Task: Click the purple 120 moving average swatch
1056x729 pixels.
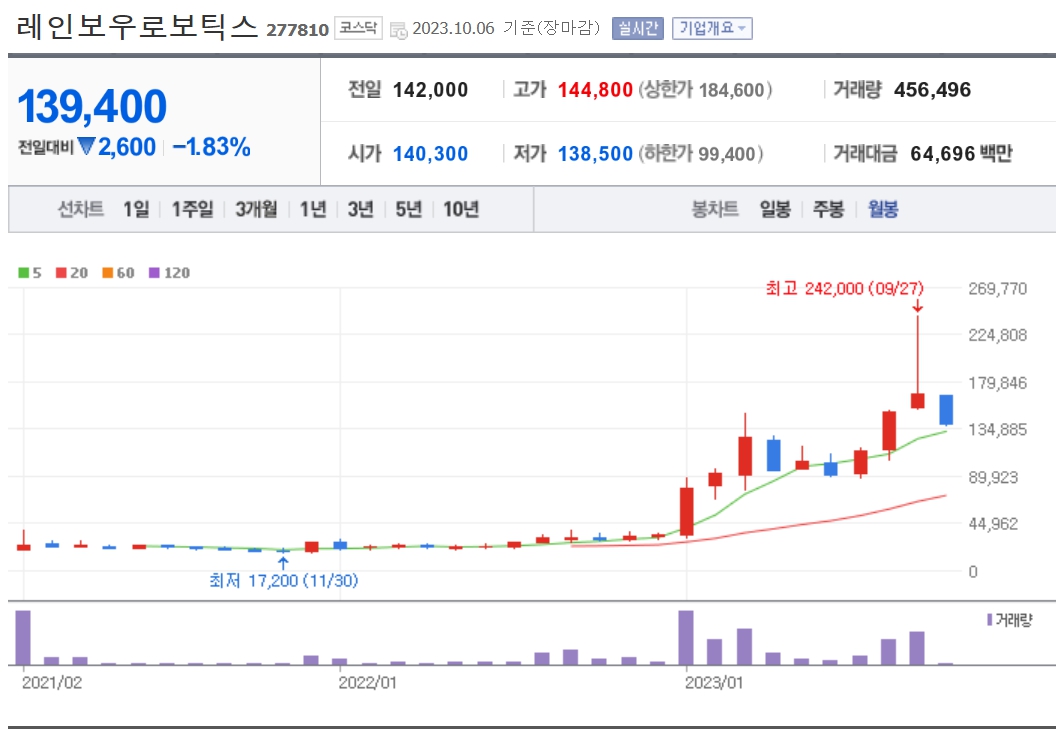Action: [154, 273]
